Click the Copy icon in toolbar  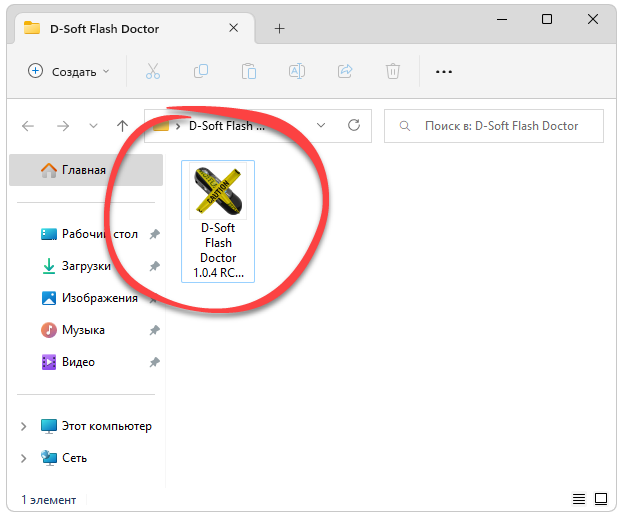(201, 71)
